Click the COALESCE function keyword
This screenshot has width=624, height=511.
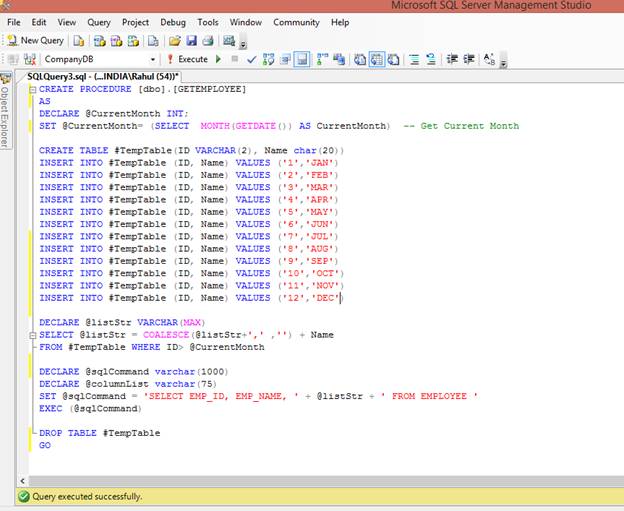point(166,335)
